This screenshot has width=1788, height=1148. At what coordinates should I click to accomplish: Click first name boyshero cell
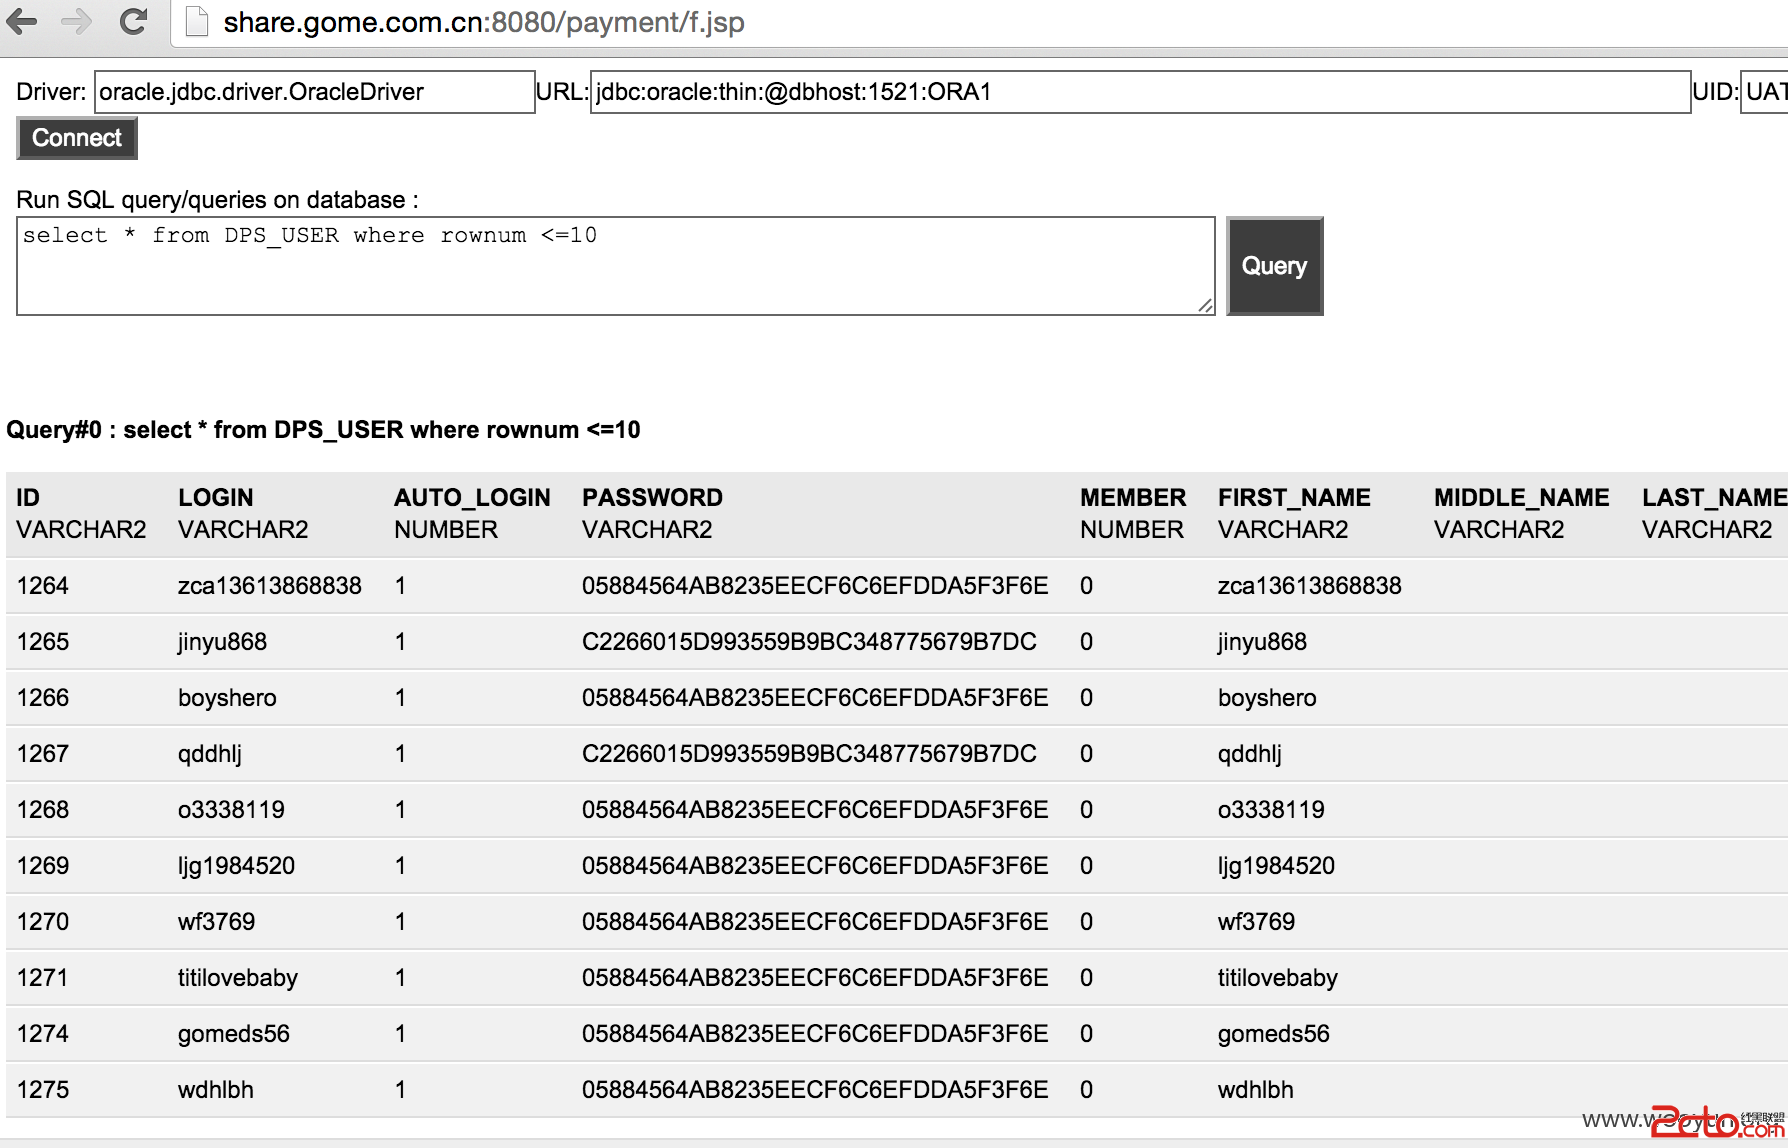1267,698
